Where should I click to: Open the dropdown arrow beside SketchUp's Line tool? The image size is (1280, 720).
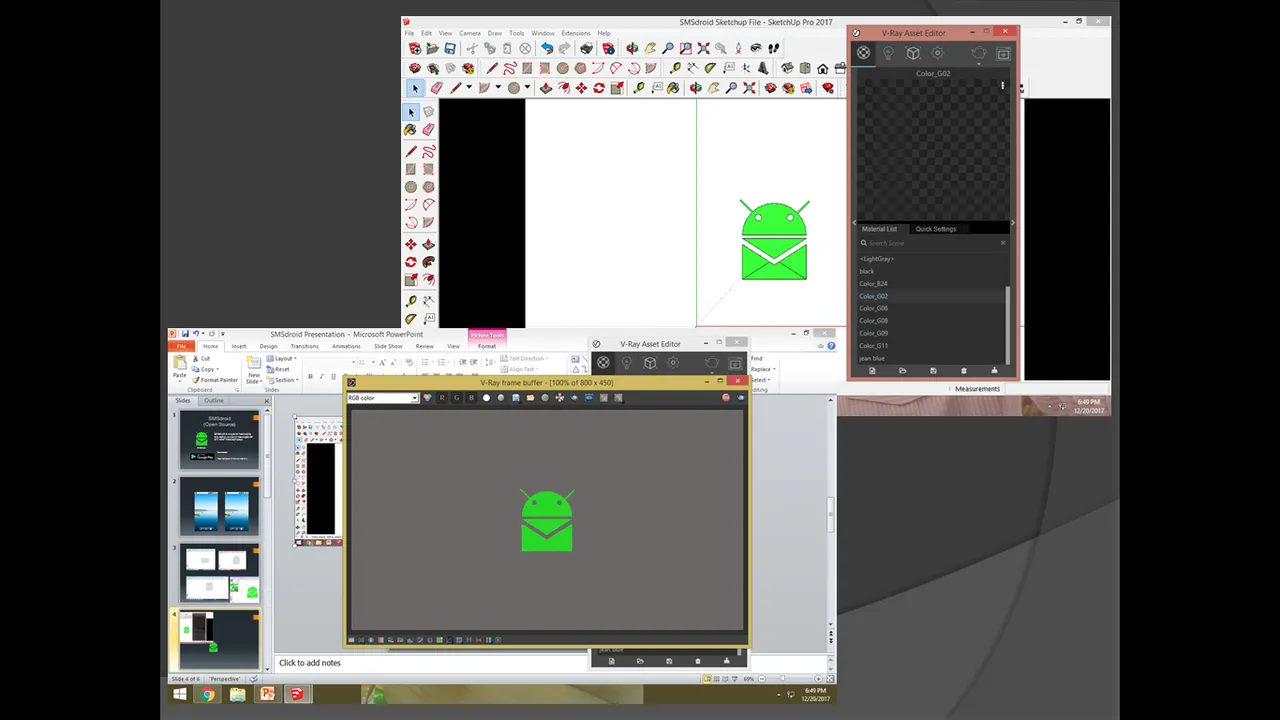click(x=468, y=88)
